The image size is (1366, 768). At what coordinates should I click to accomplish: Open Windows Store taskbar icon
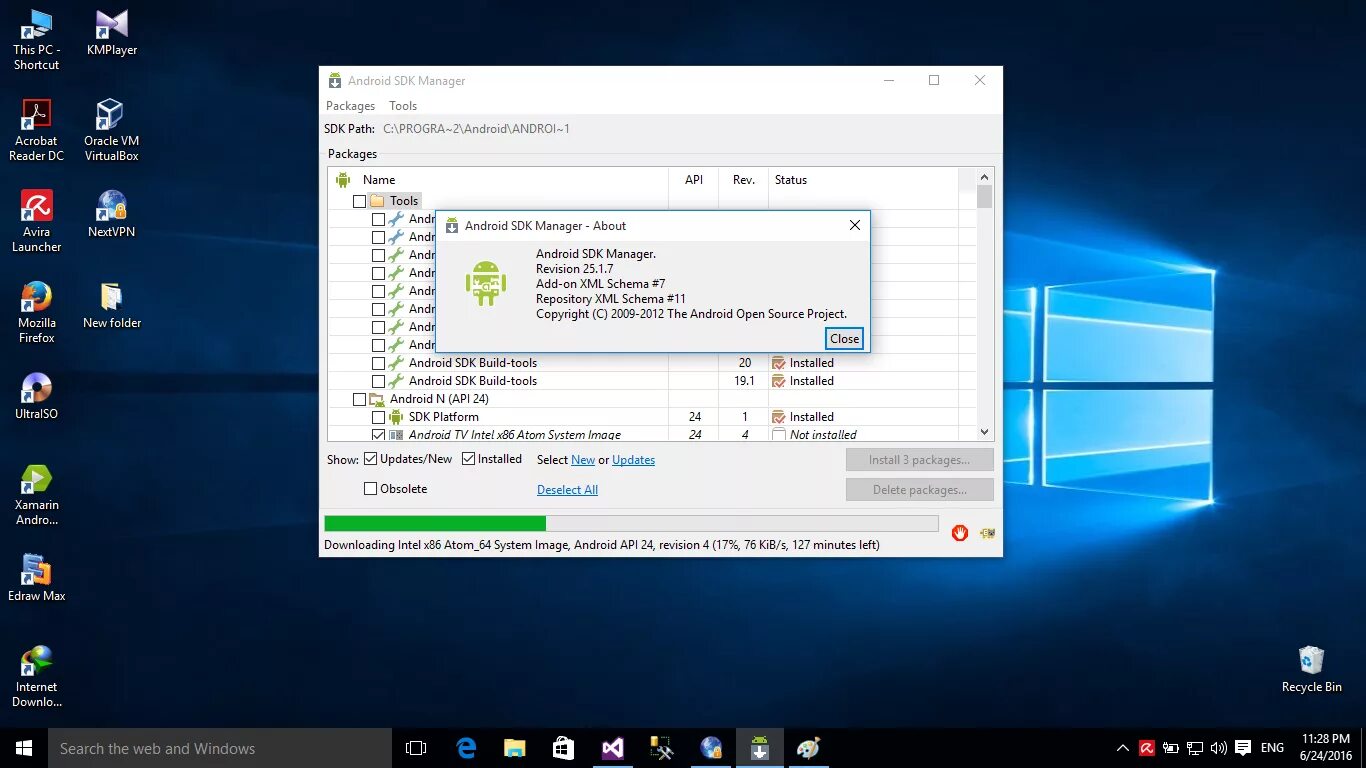pos(564,748)
